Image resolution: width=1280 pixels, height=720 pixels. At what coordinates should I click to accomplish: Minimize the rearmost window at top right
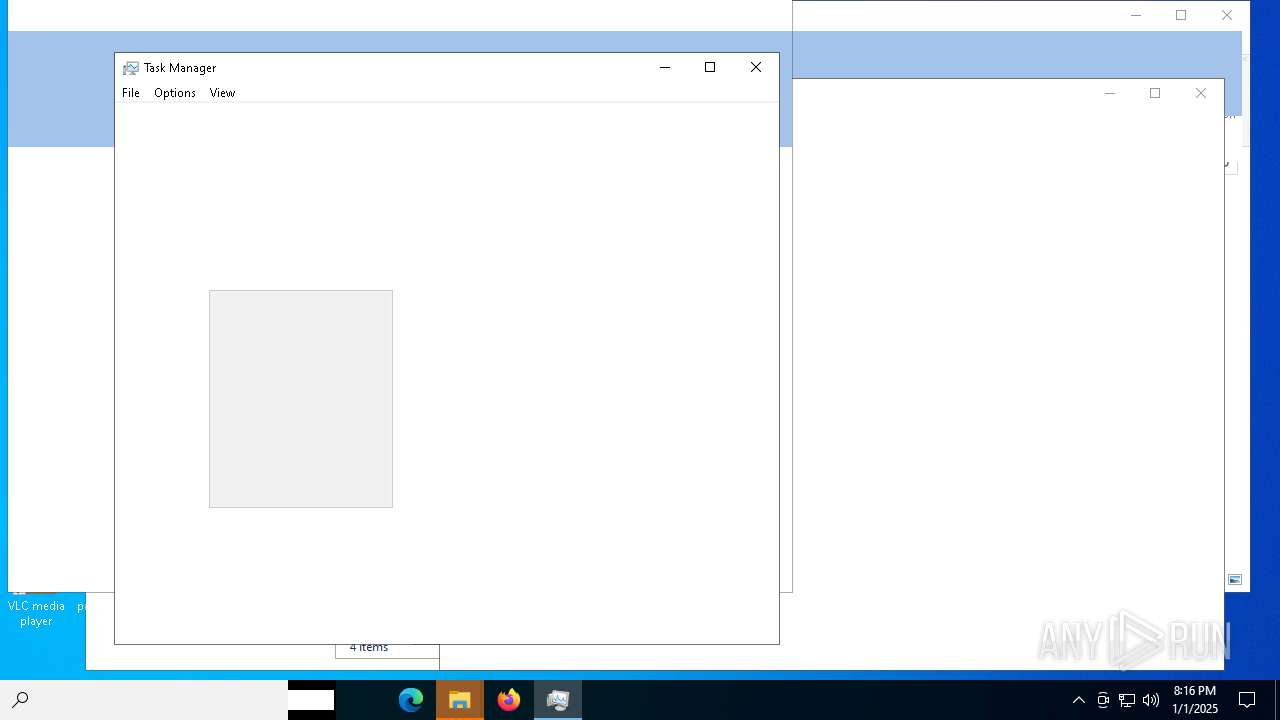point(1135,15)
